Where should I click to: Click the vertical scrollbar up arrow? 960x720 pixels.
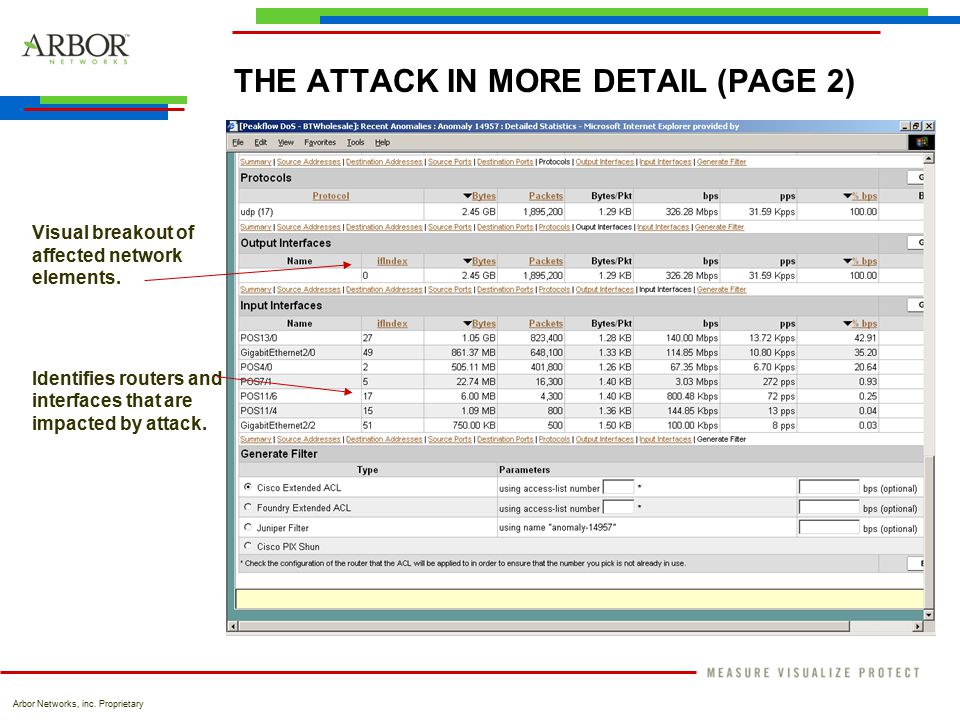(x=929, y=159)
